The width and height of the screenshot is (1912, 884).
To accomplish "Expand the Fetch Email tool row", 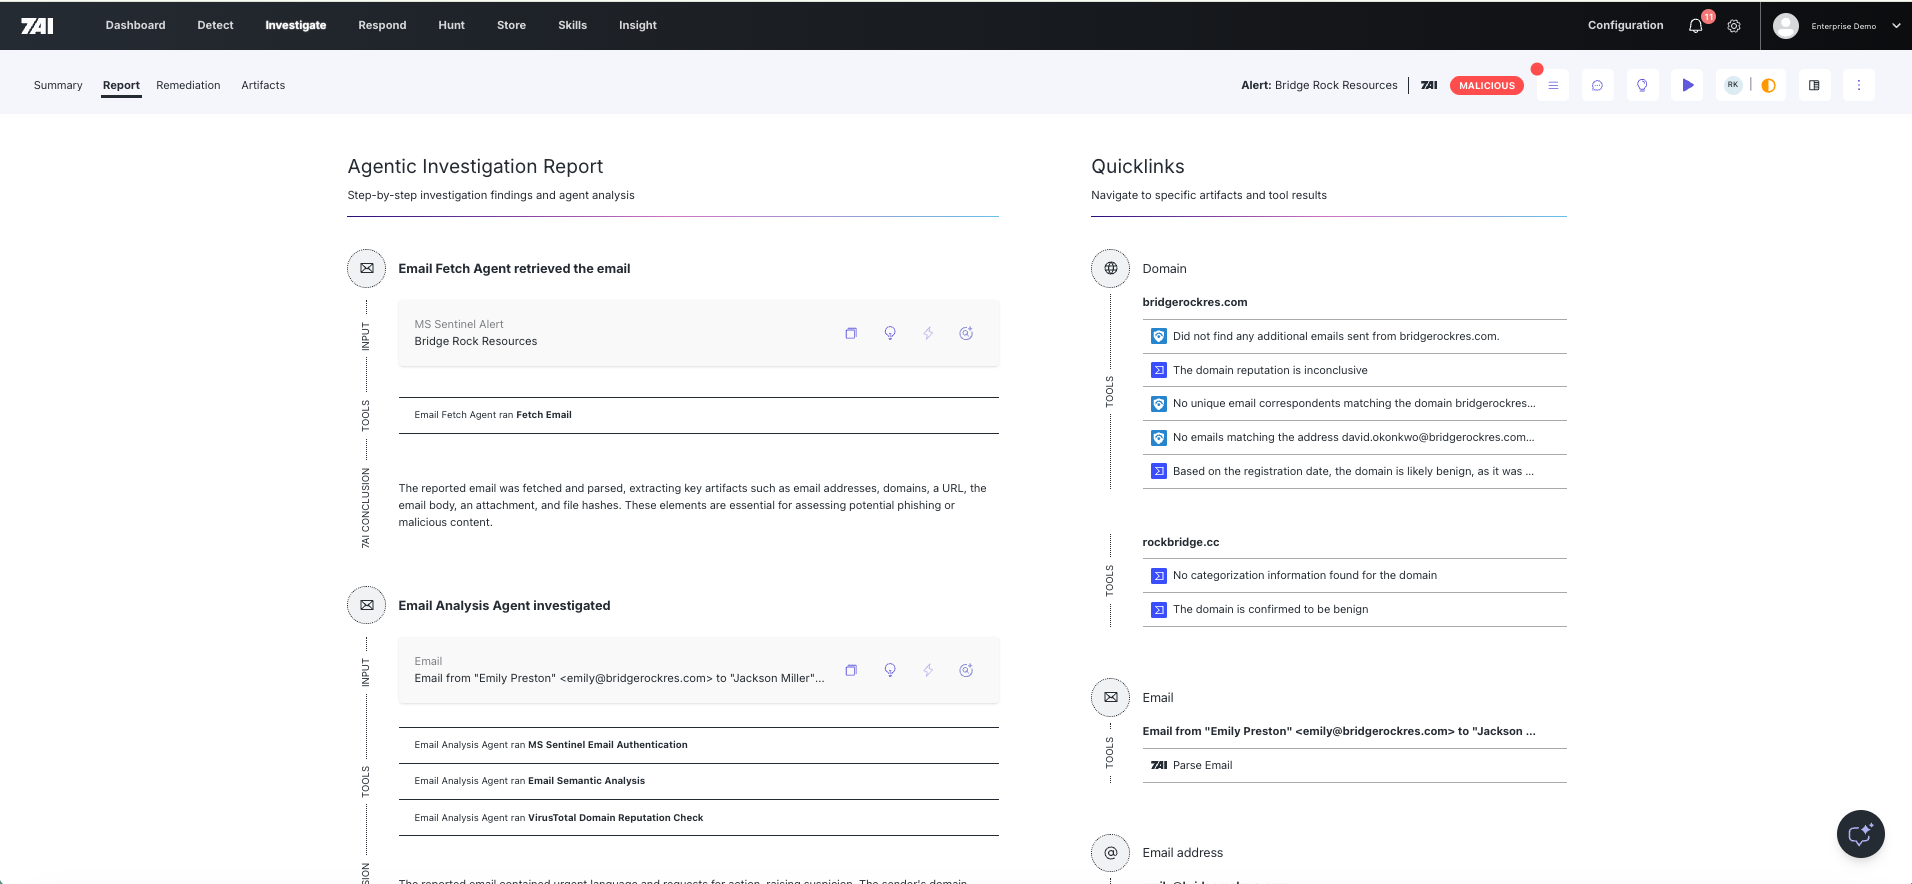I will click(x=699, y=415).
